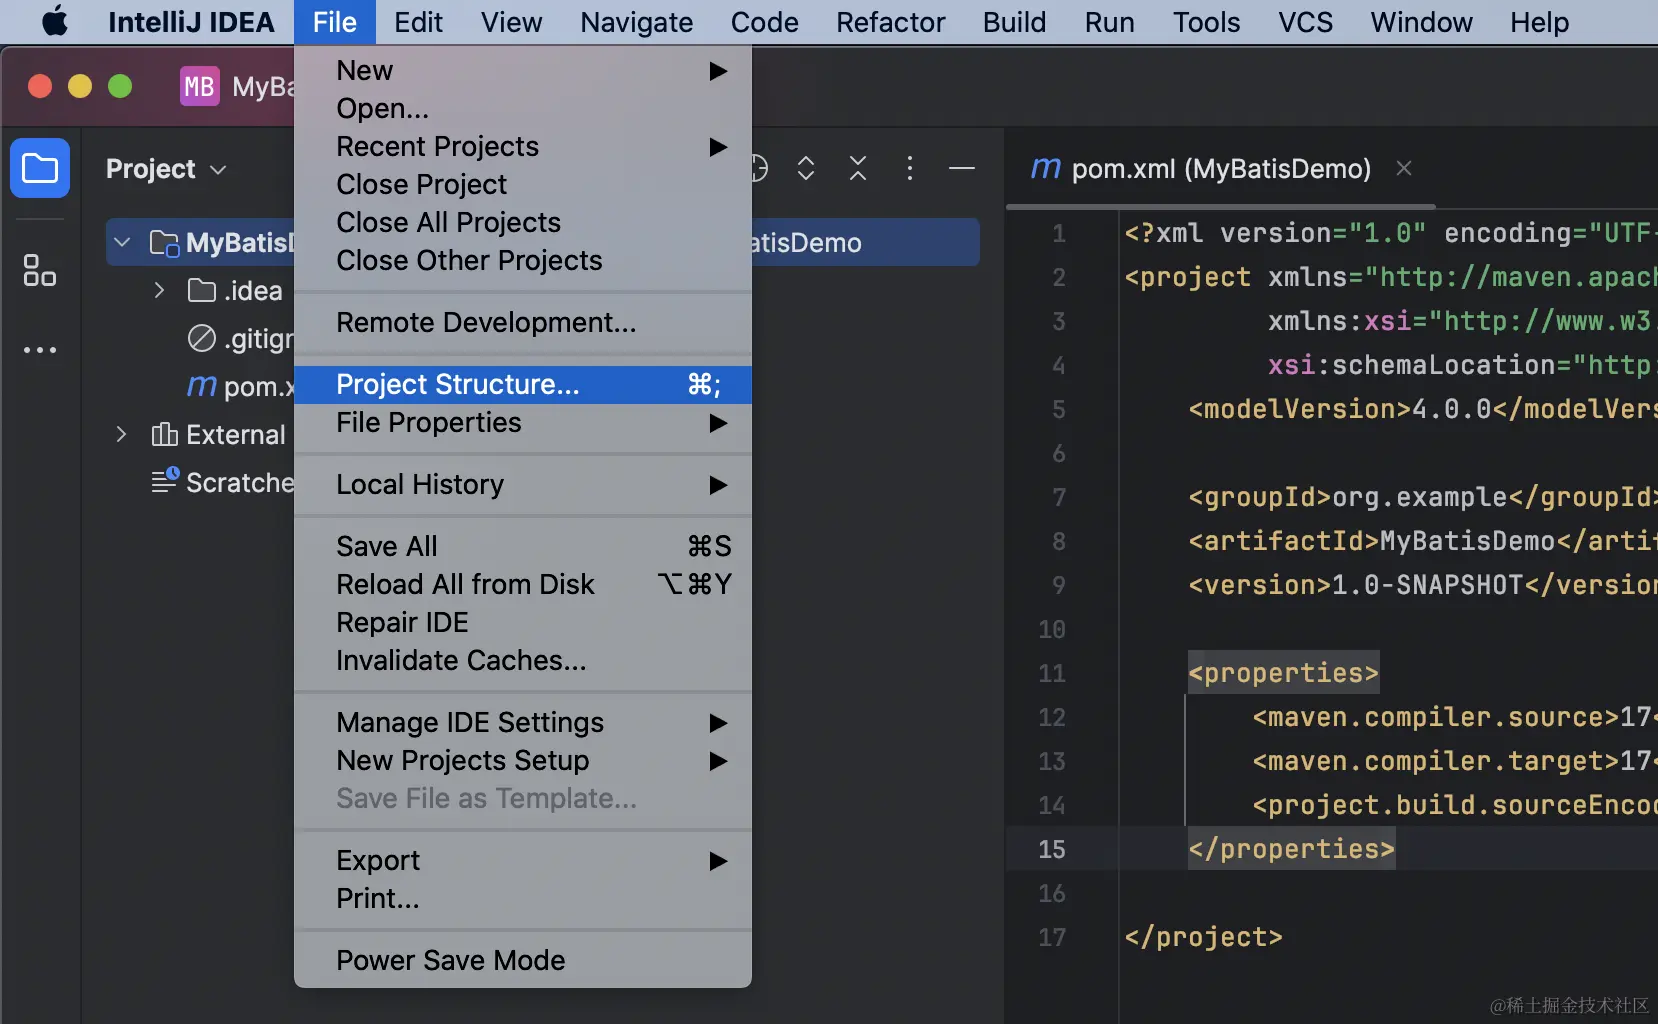1658x1024 pixels.
Task: Open the Project tool window folder icon
Action: click(40, 168)
